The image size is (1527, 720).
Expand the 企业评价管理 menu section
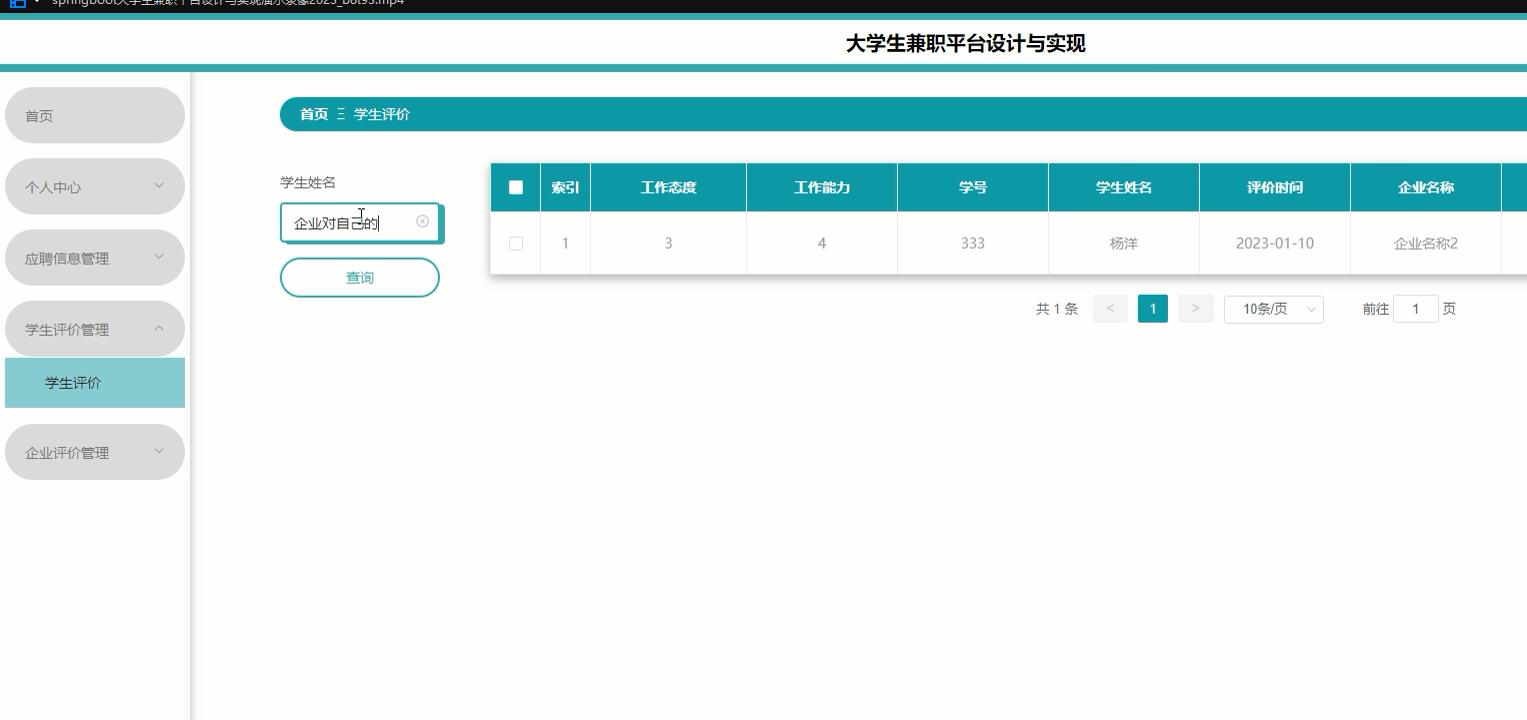95,452
